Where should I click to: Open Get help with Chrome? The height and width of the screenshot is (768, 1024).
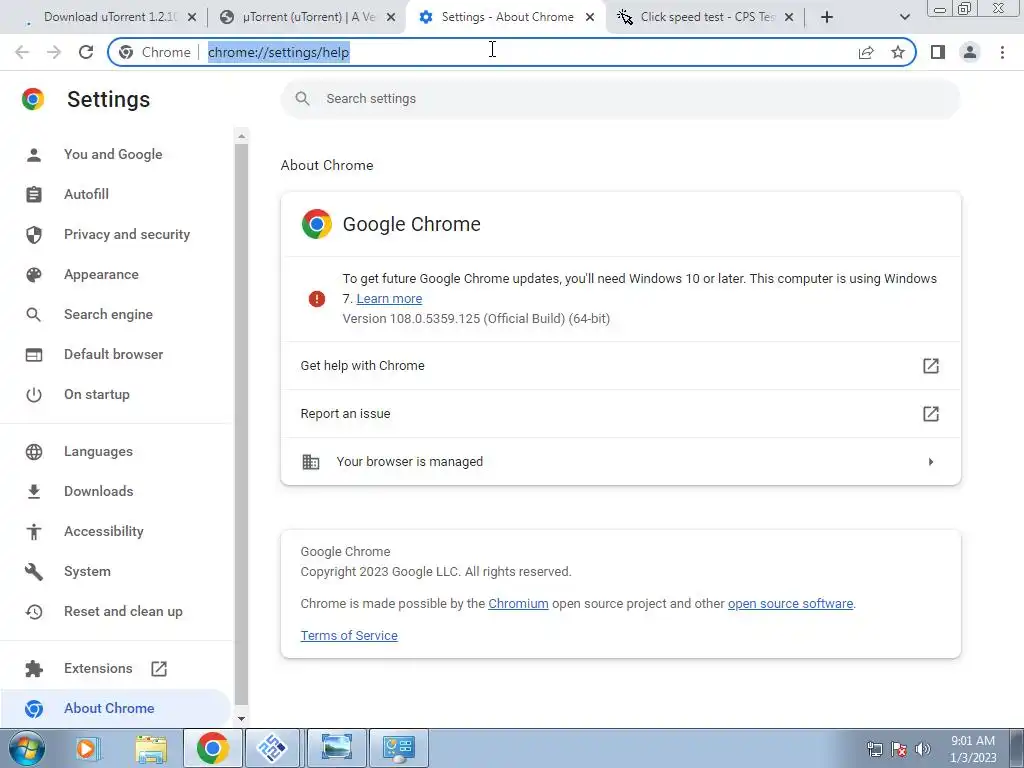coord(620,366)
